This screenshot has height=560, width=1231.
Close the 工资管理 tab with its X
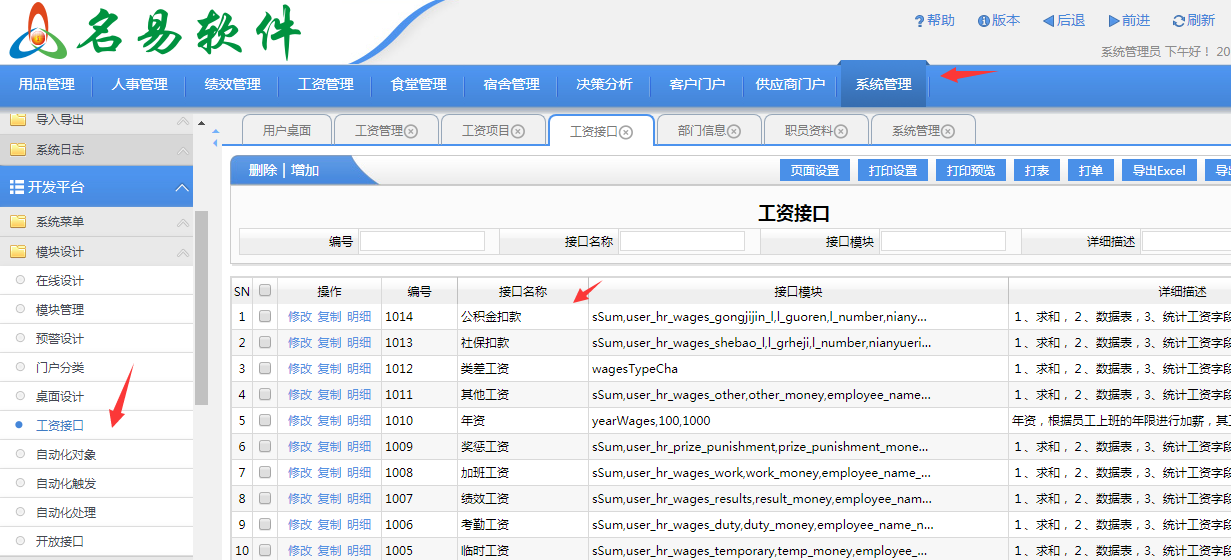(410, 131)
